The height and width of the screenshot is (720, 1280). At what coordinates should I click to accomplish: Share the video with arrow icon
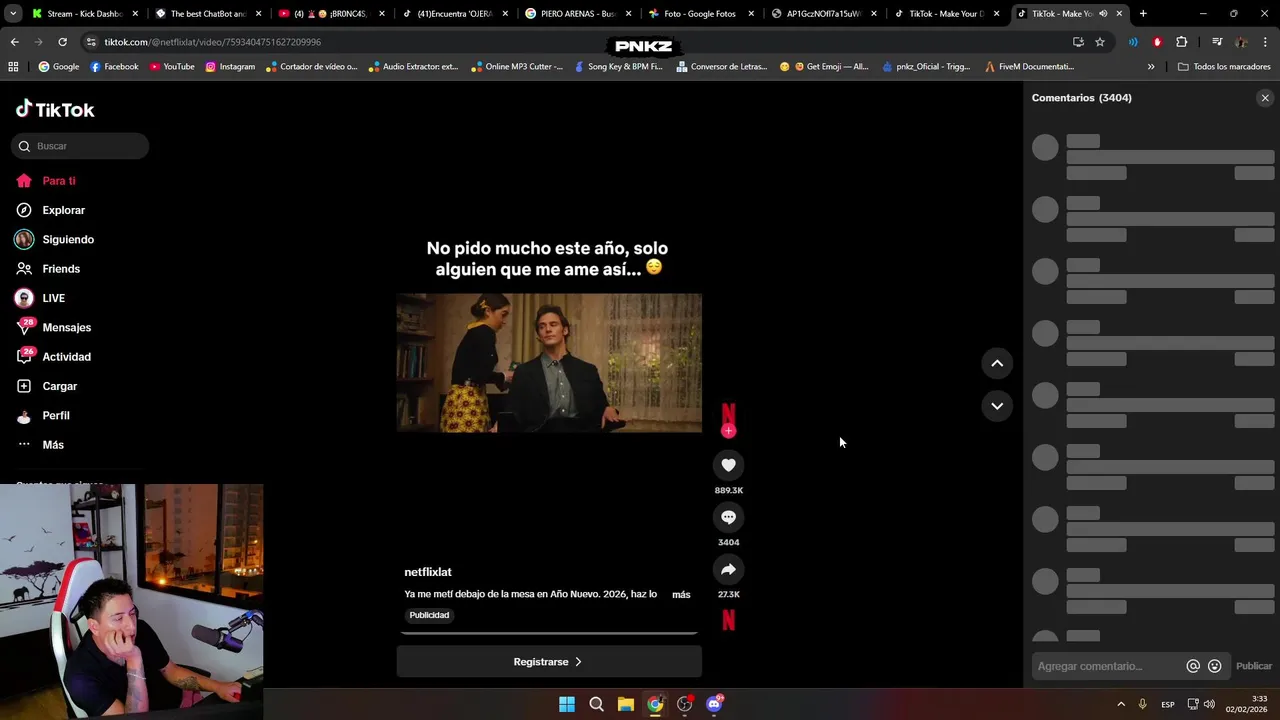tap(728, 569)
